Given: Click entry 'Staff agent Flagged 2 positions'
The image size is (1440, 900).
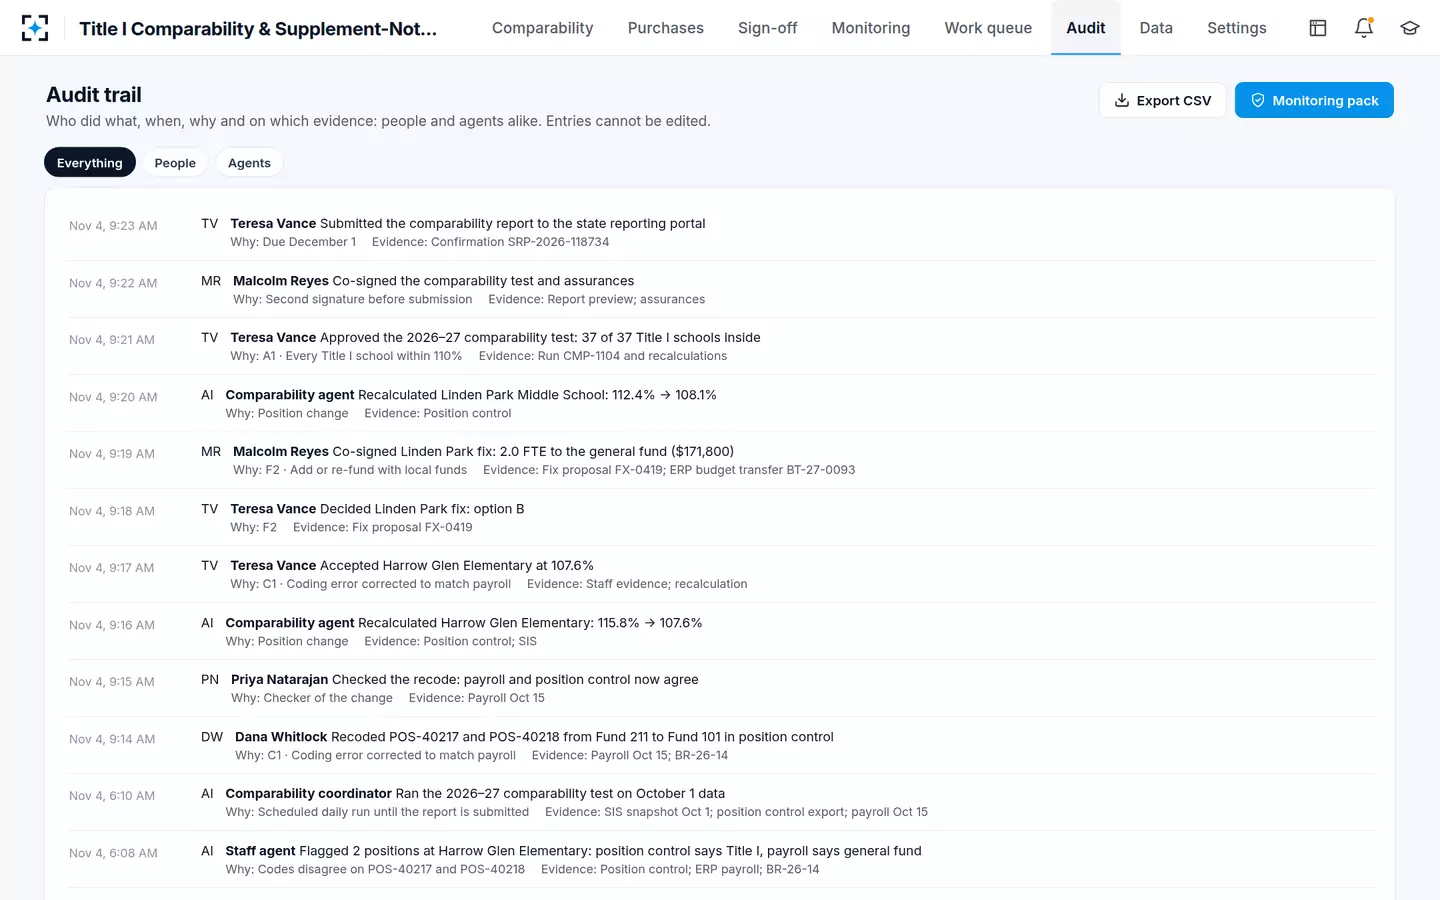Looking at the screenshot, I should (x=721, y=860).
